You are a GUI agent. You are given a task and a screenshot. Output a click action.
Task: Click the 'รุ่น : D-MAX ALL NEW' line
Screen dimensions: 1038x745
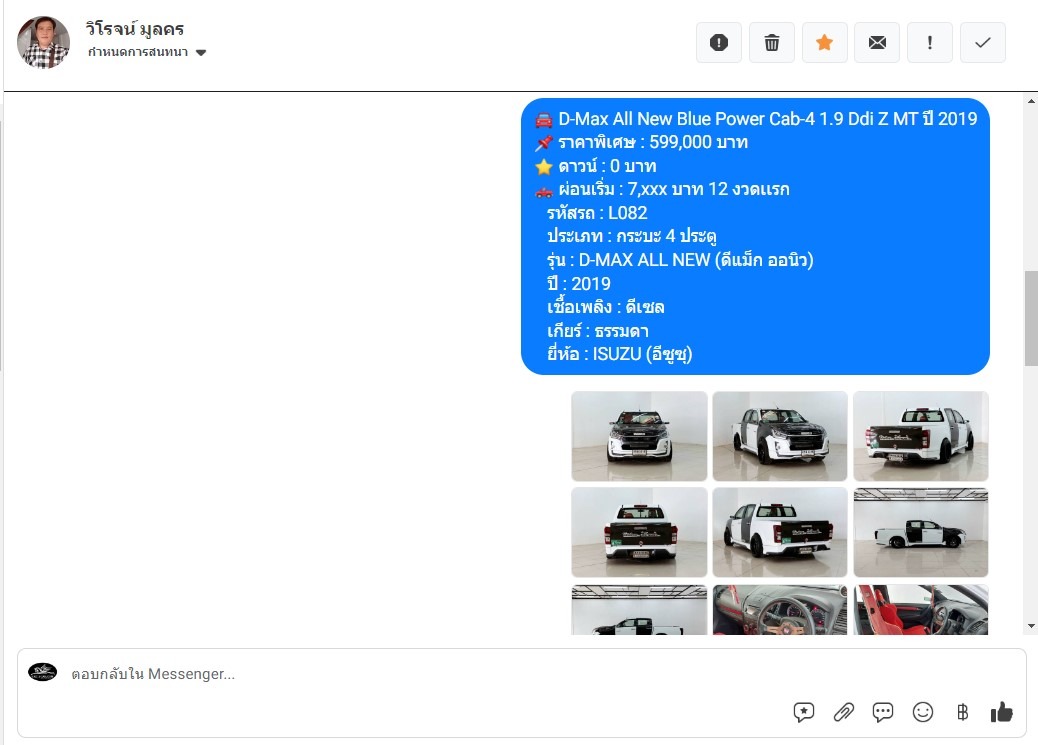[x=680, y=260]
